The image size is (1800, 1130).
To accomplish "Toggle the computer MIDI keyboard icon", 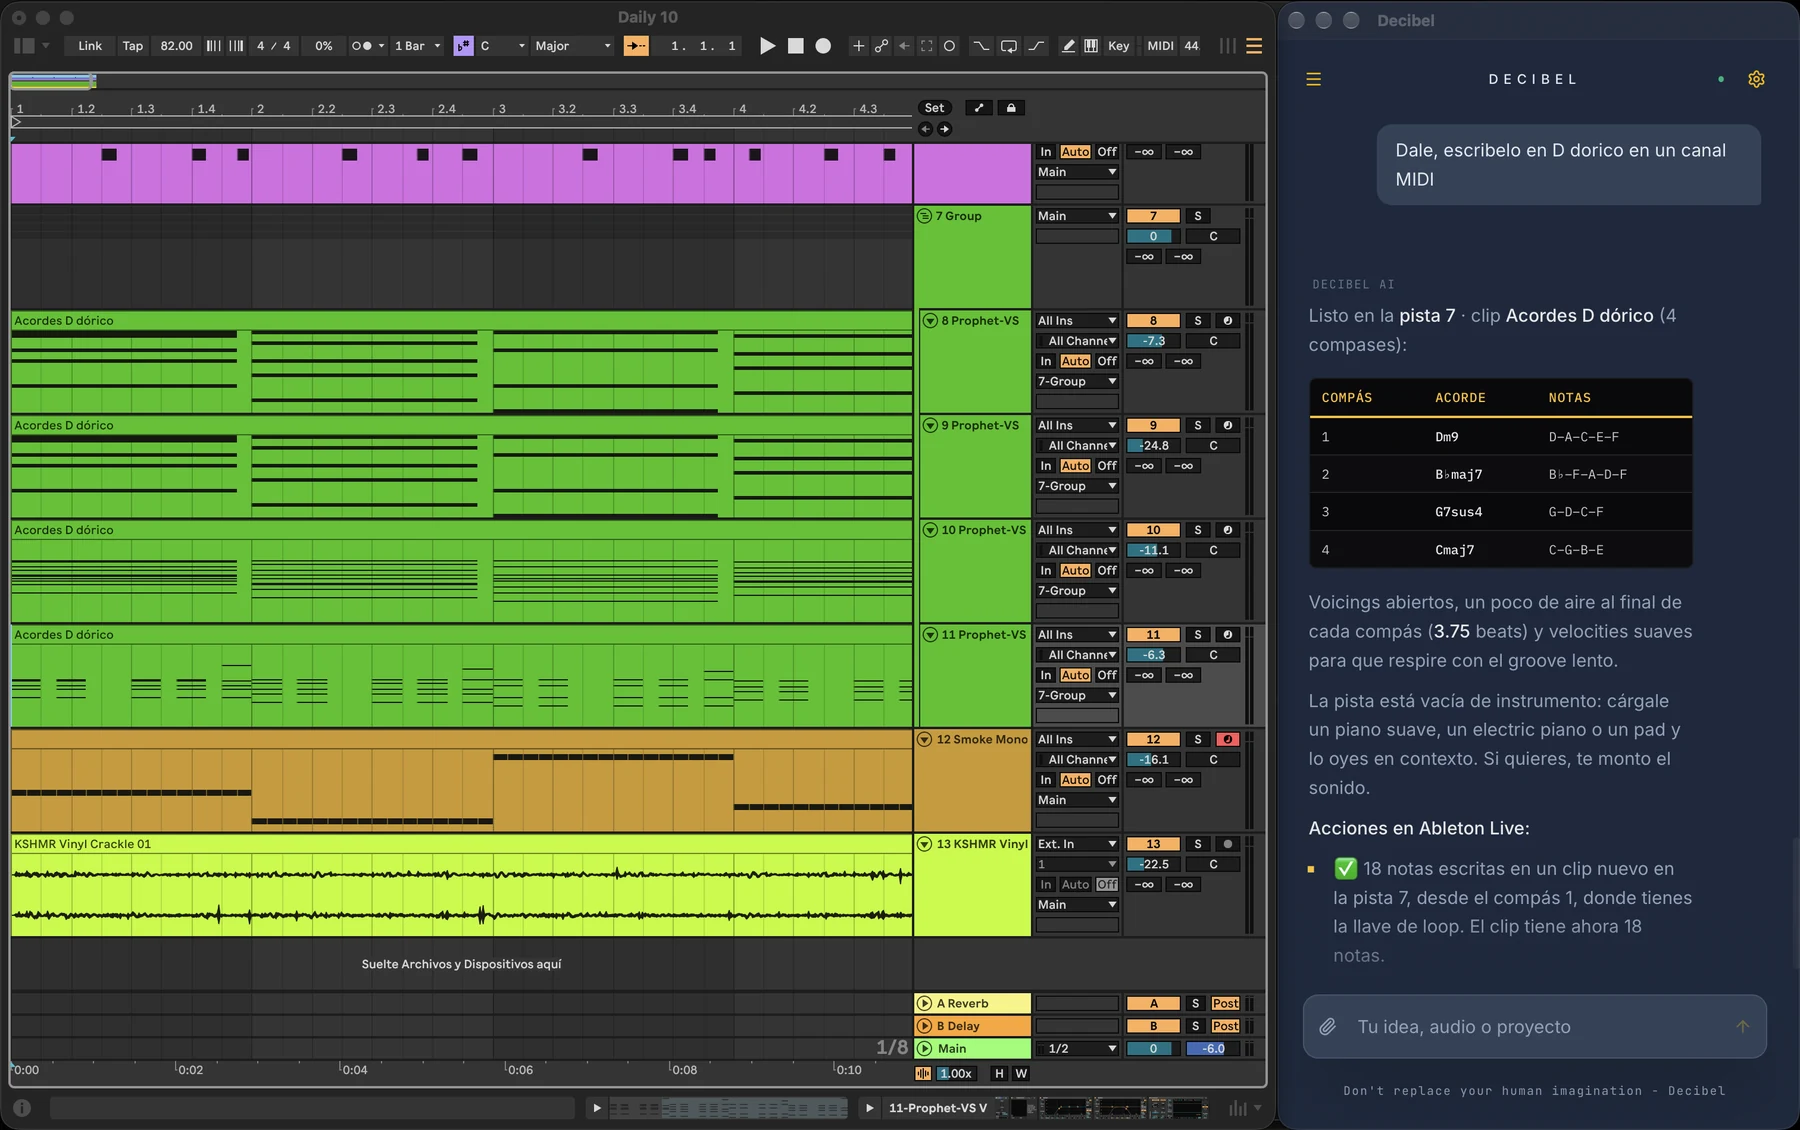I will click(1091, 46).
